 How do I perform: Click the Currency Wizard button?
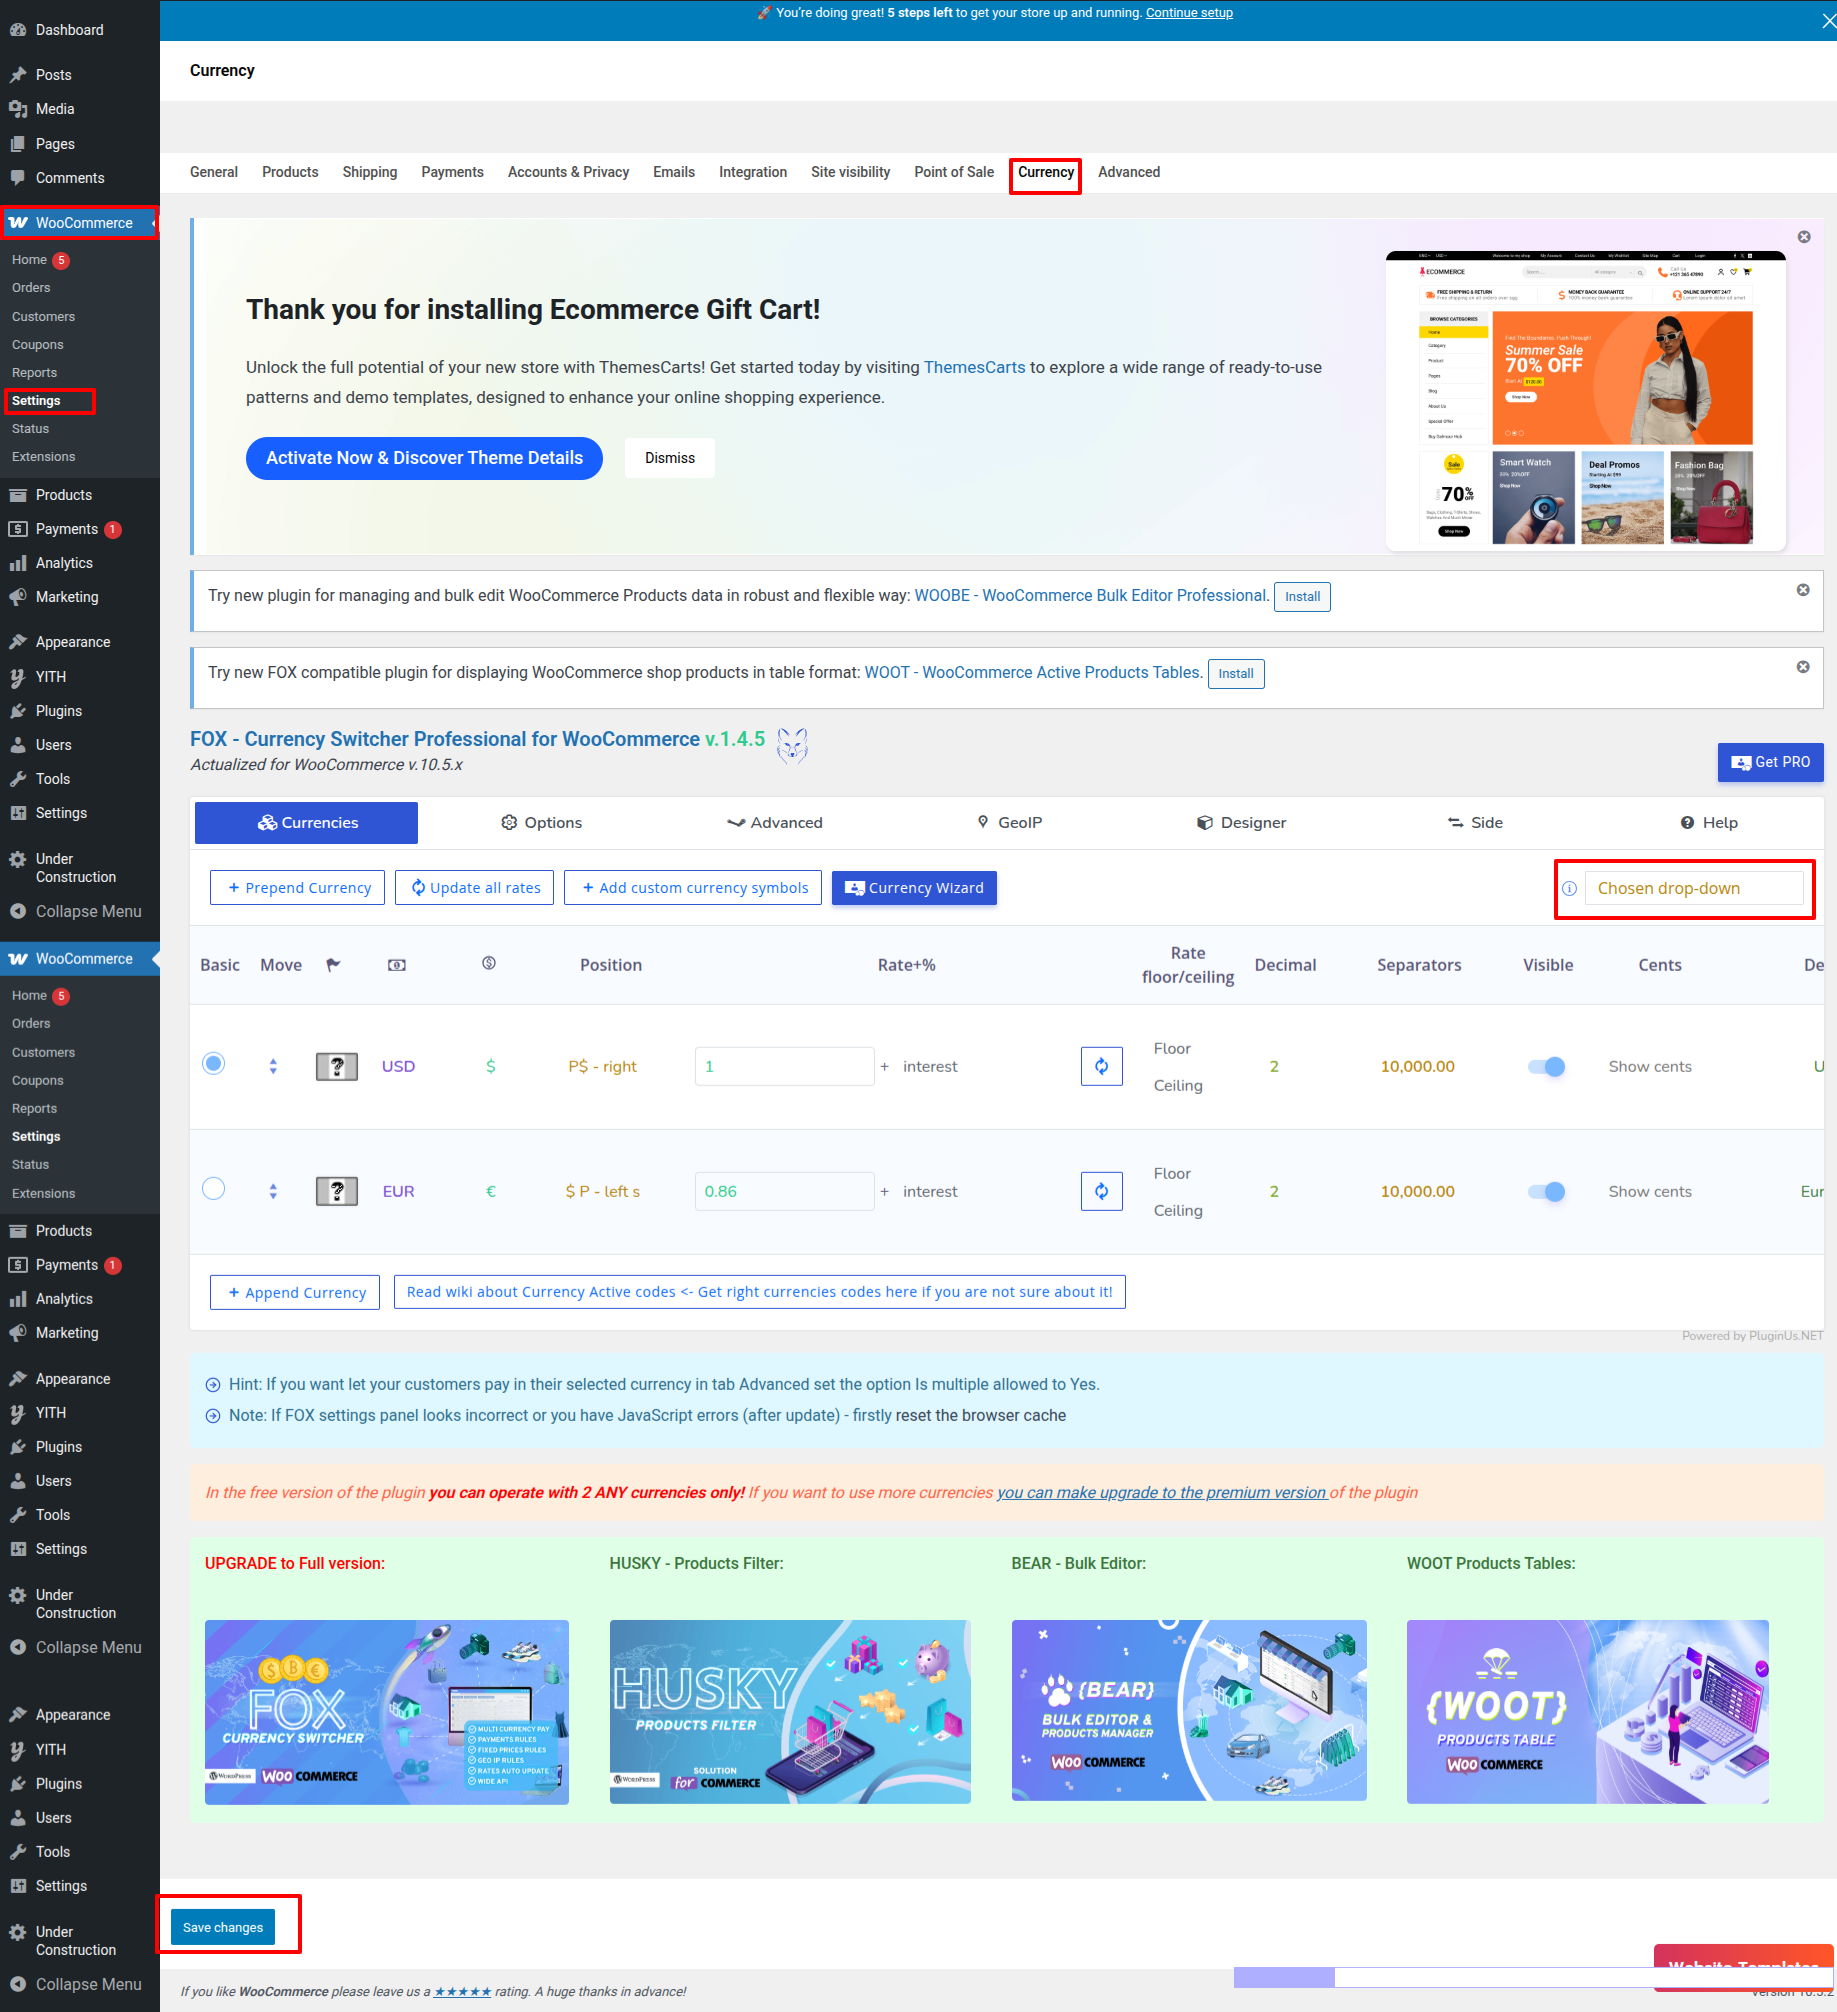click(x=914, y=888)
